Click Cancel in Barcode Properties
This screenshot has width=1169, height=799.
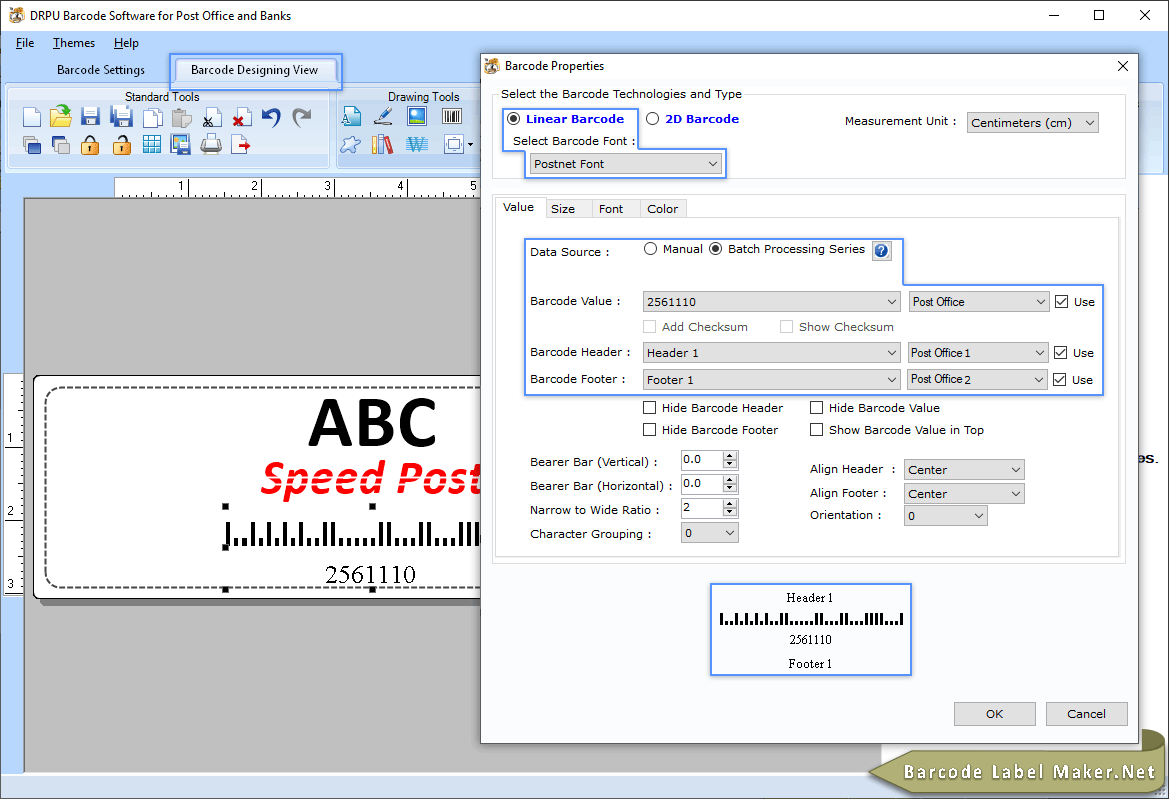click(1086, 714)
